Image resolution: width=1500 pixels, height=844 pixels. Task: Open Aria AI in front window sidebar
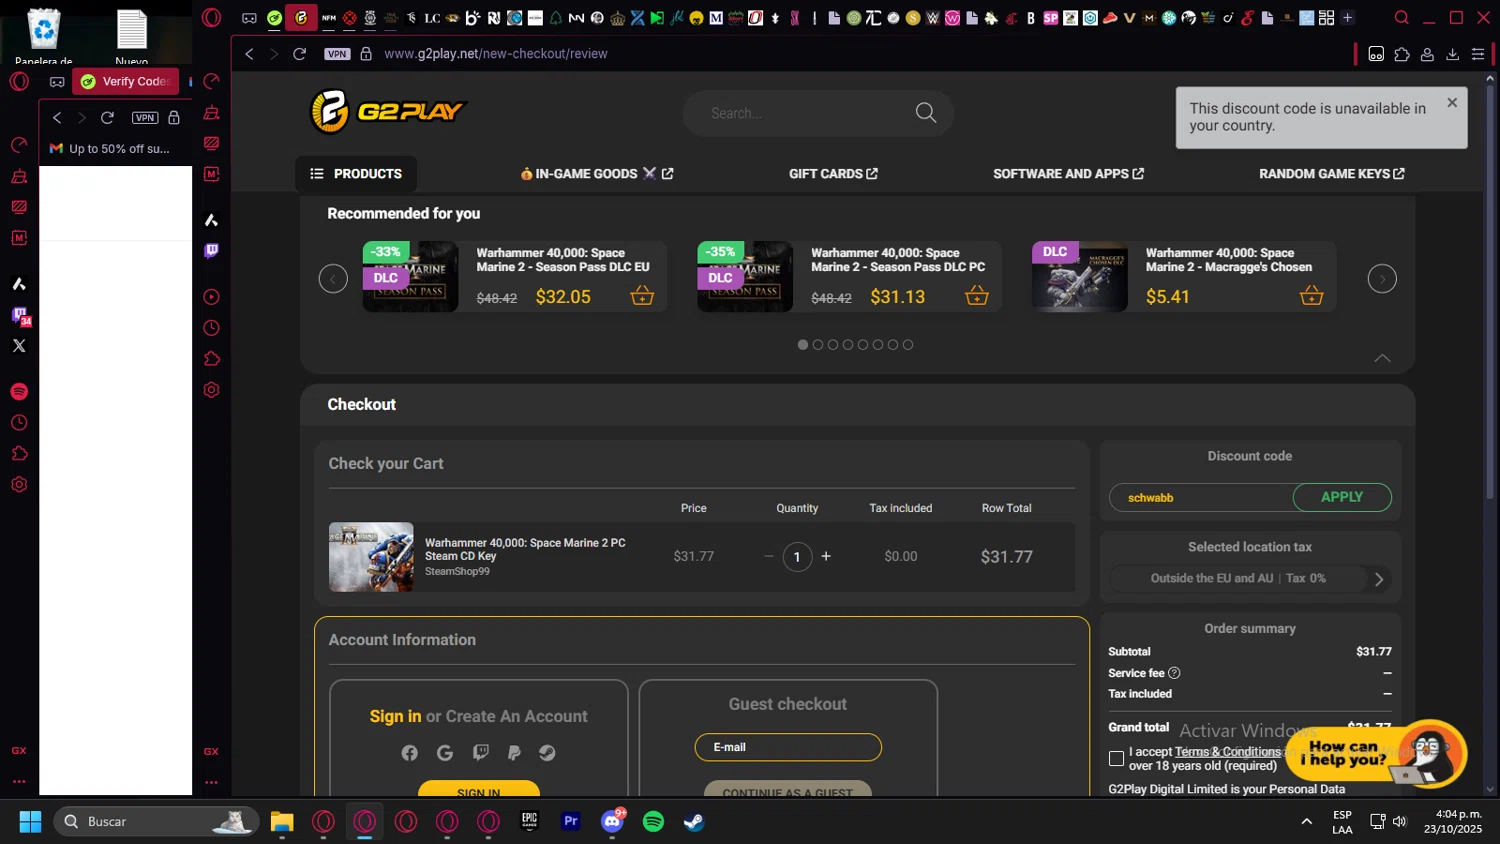pos(211,219)
